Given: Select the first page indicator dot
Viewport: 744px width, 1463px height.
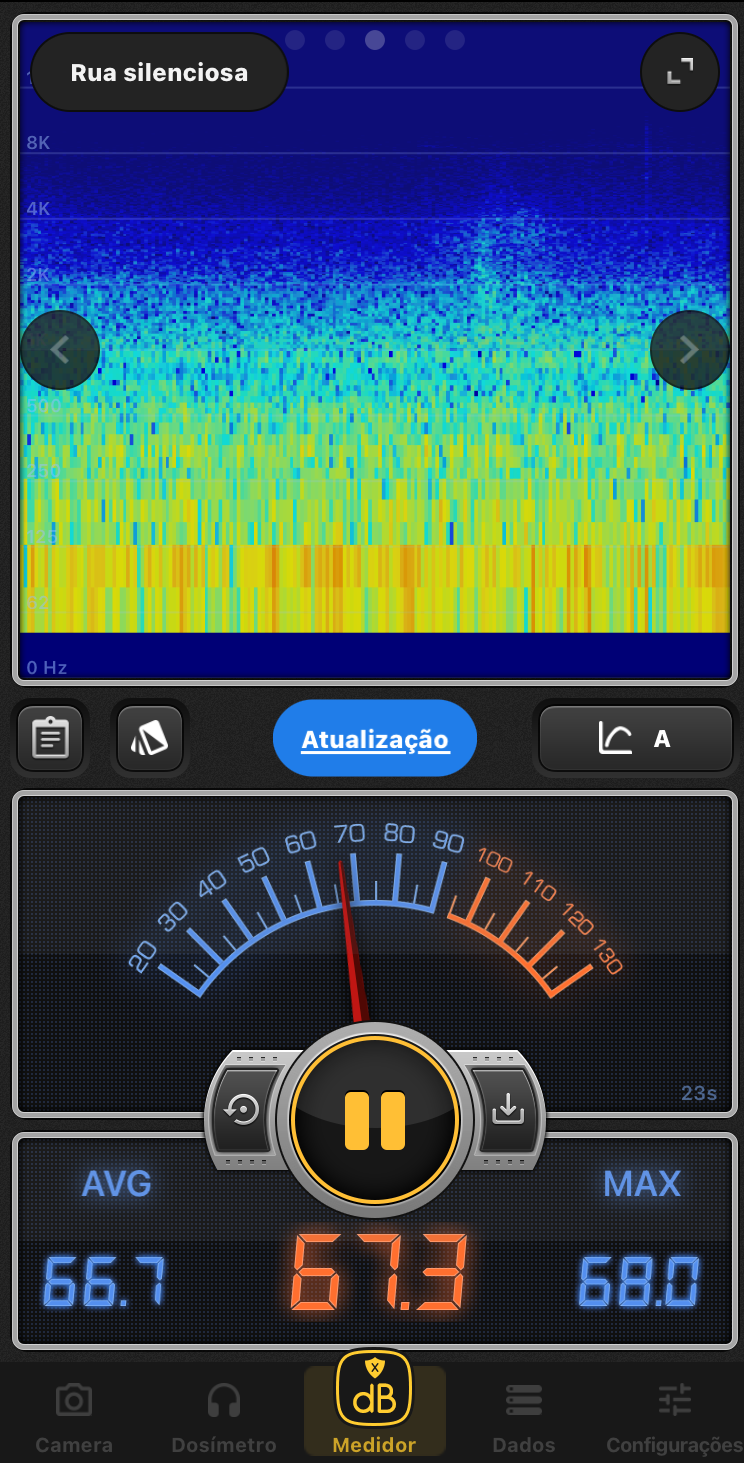Looking at the screenshot, I should coord(295,40).
